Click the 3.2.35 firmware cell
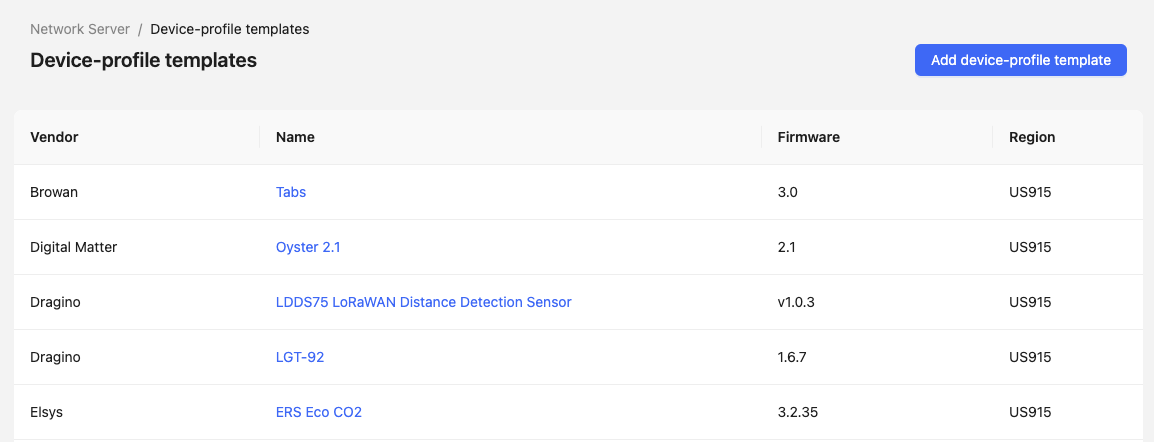This screenshot has width=1154, height=442. (797, 412)
